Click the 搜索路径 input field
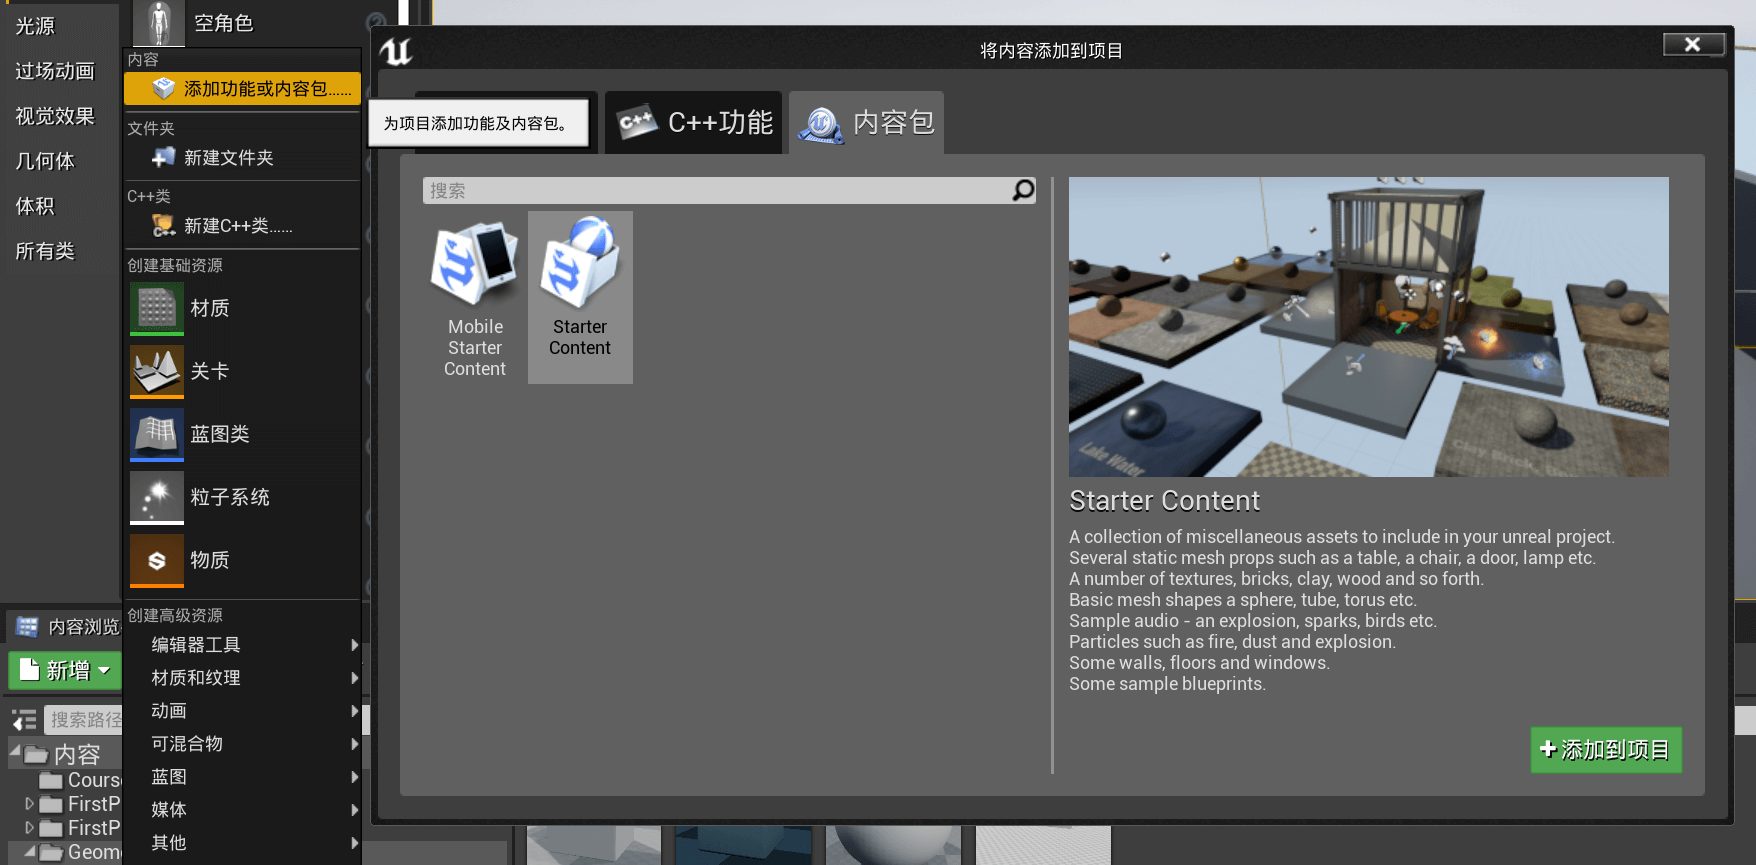 coord(84,720)
